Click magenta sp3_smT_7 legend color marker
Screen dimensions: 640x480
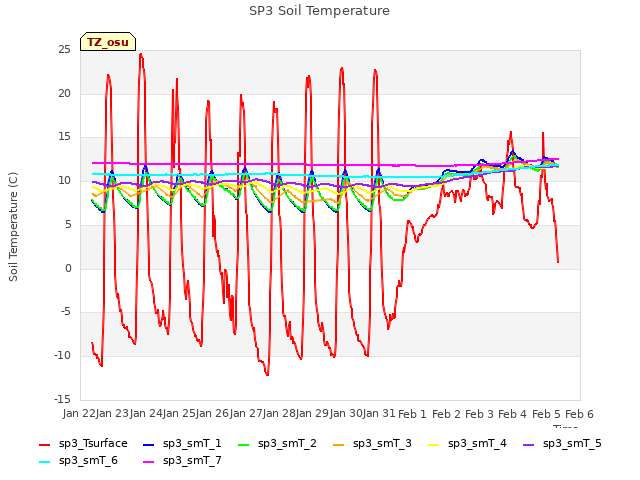coord(149,462)
